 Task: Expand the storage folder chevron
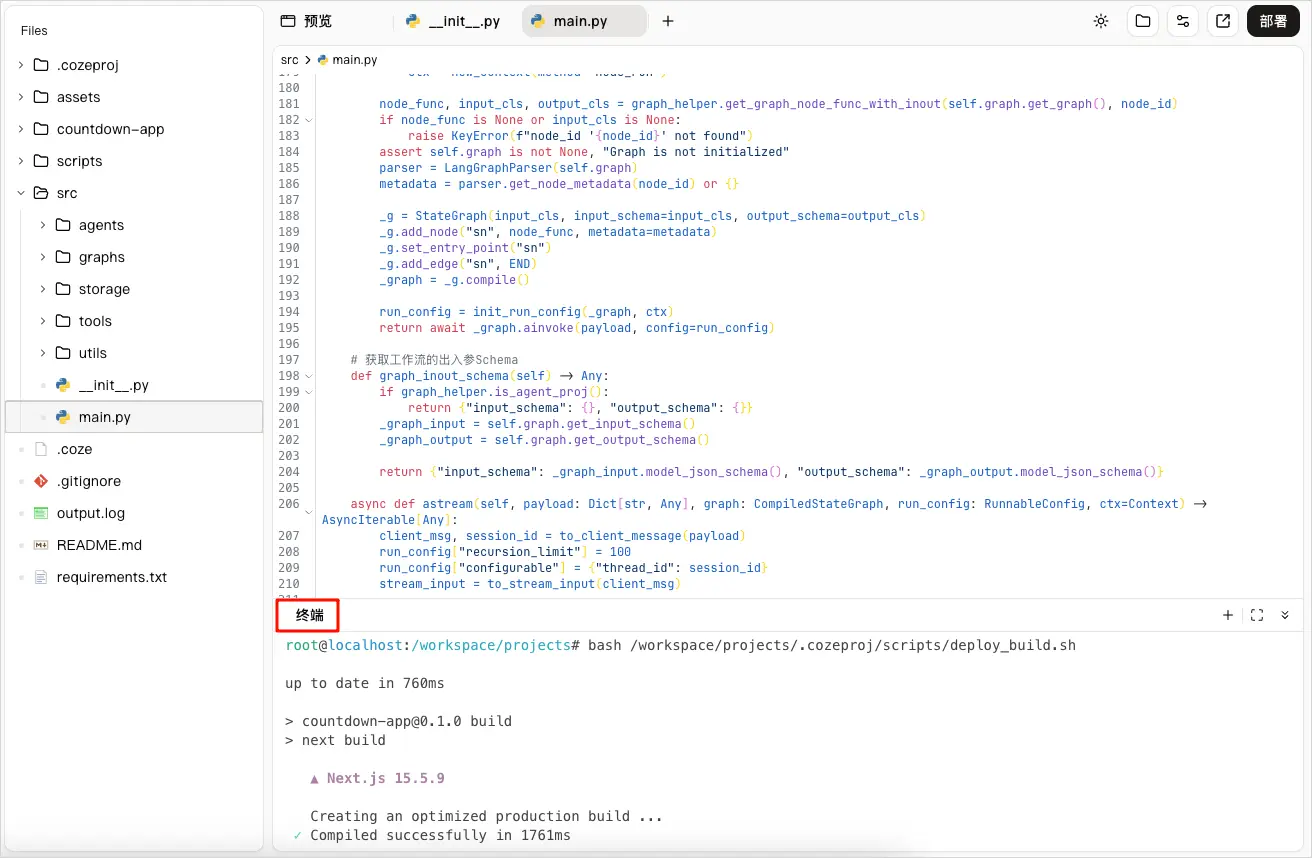point(43,289)
